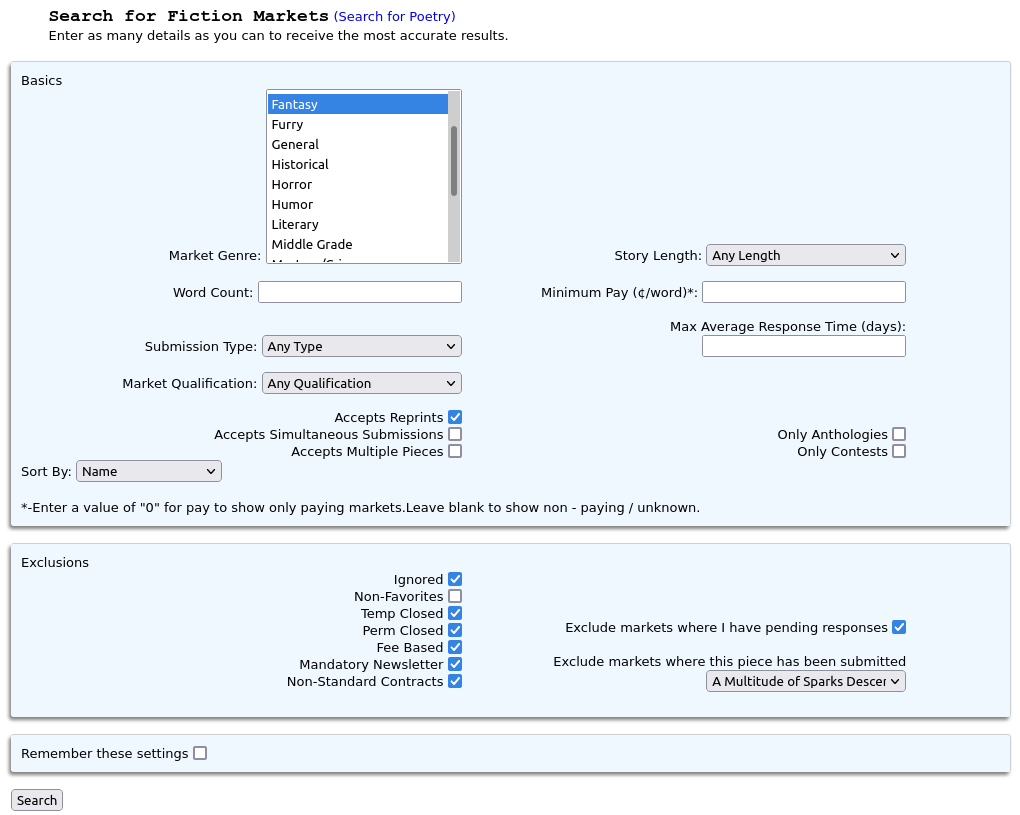The image size is (1020, 815).
Task: Click the genre list scrollbar thumb
Action: coord(454,161)
